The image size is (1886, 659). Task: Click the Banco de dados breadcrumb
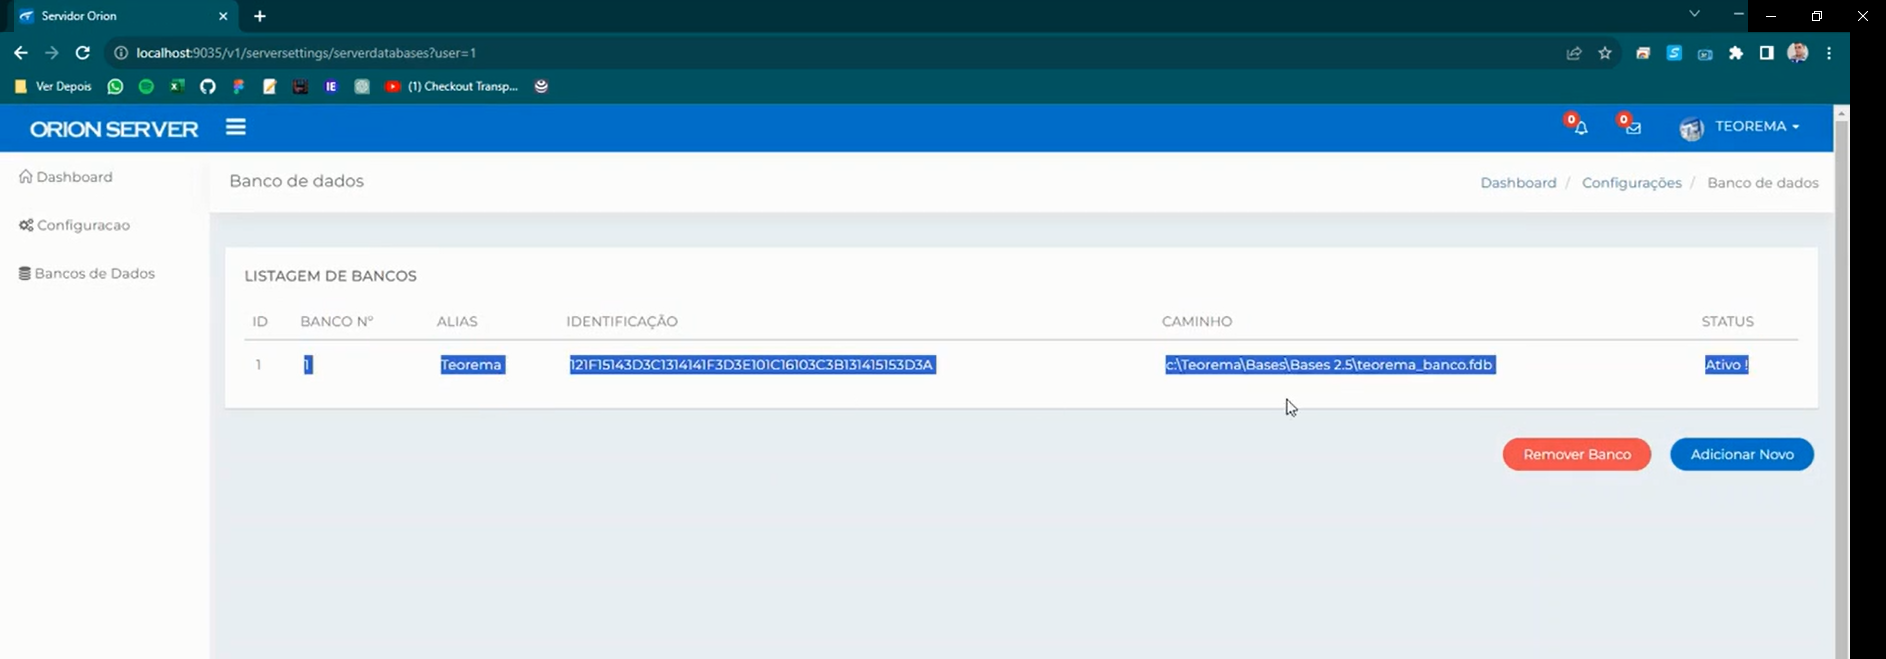click(1762, 183)
